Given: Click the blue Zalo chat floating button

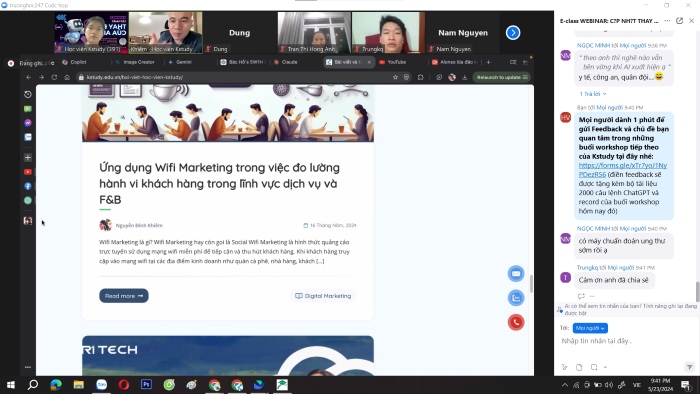Looking at the screenshot, I should click(x=516, y=298).
